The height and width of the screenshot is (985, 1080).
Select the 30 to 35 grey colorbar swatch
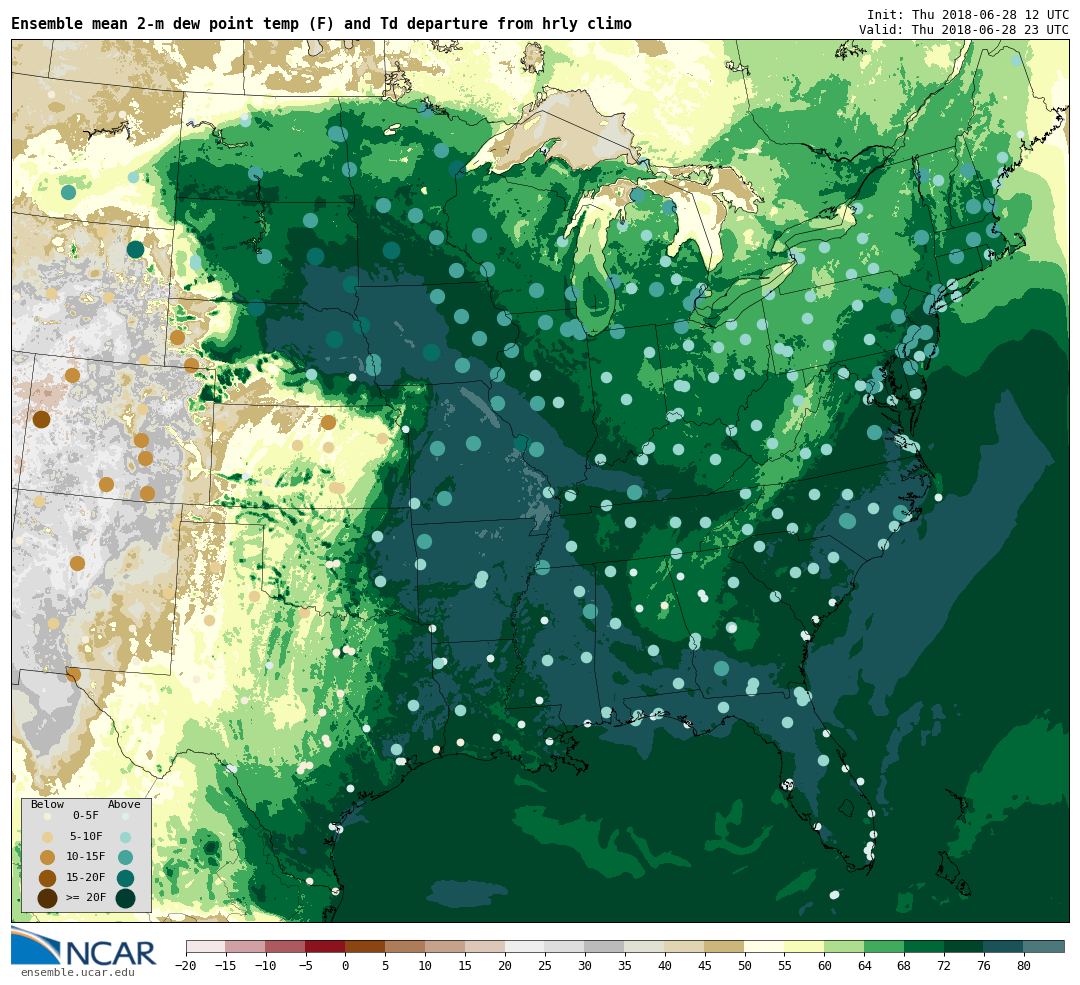tap(605, 946)
